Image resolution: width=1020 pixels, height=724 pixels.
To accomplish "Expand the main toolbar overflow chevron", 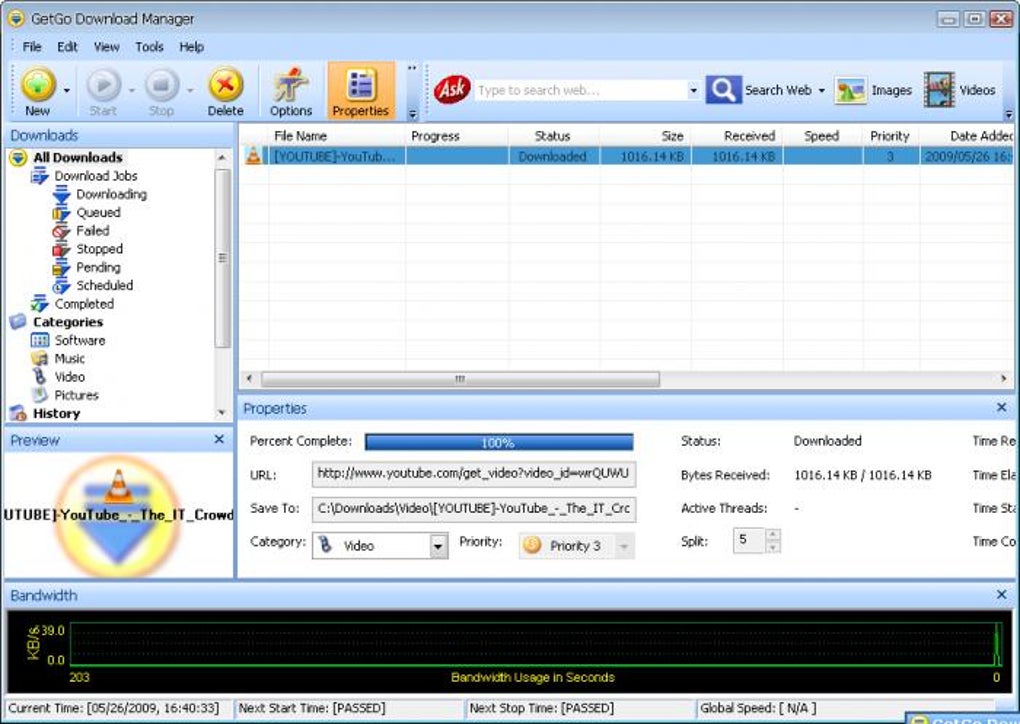I will point(412,114).
